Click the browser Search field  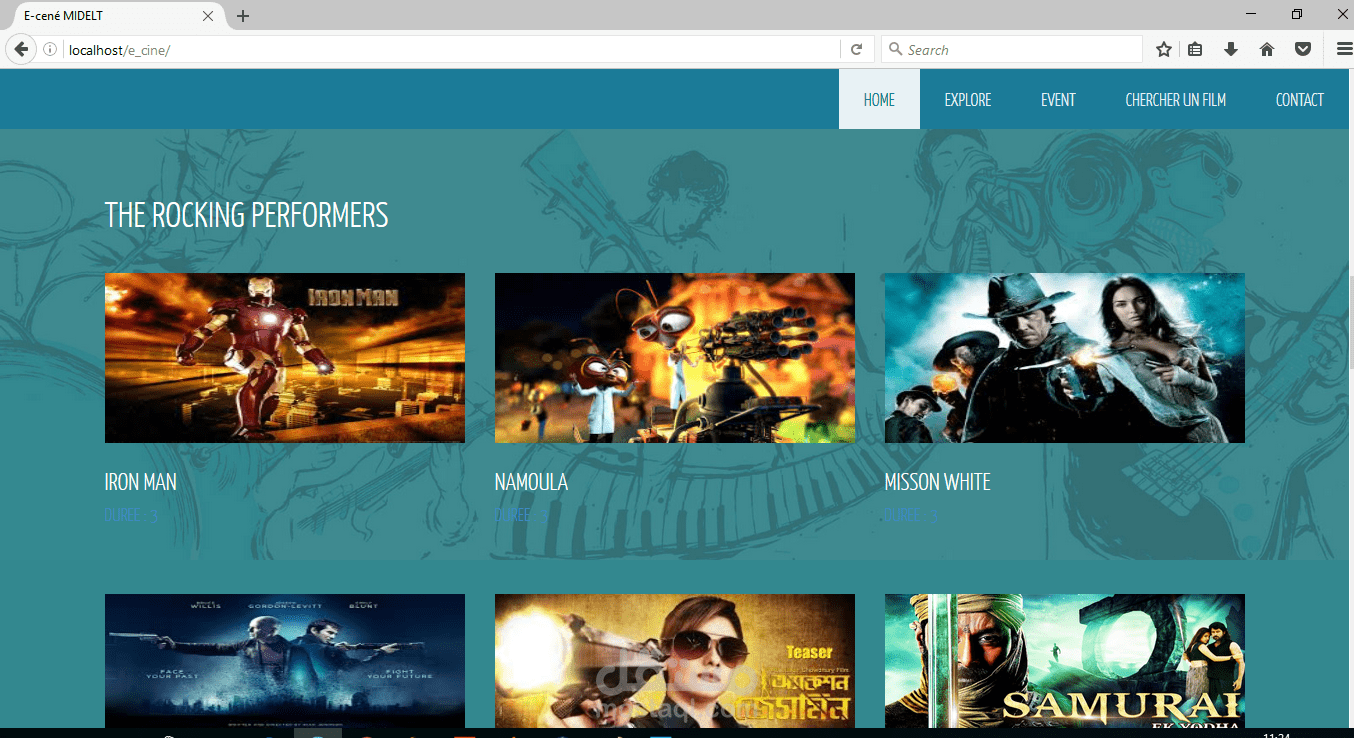(1011, 50)
